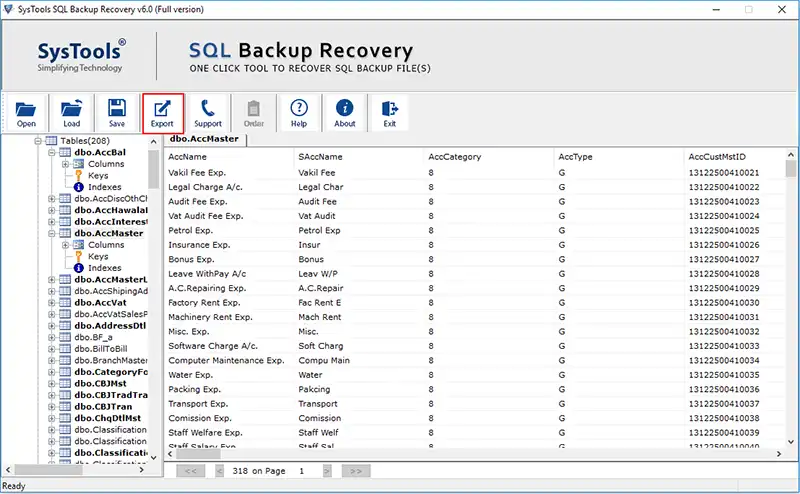800x494 pixels.
Task: Click the table icon of dbo.CBJMst
Action: click(65, 383)
